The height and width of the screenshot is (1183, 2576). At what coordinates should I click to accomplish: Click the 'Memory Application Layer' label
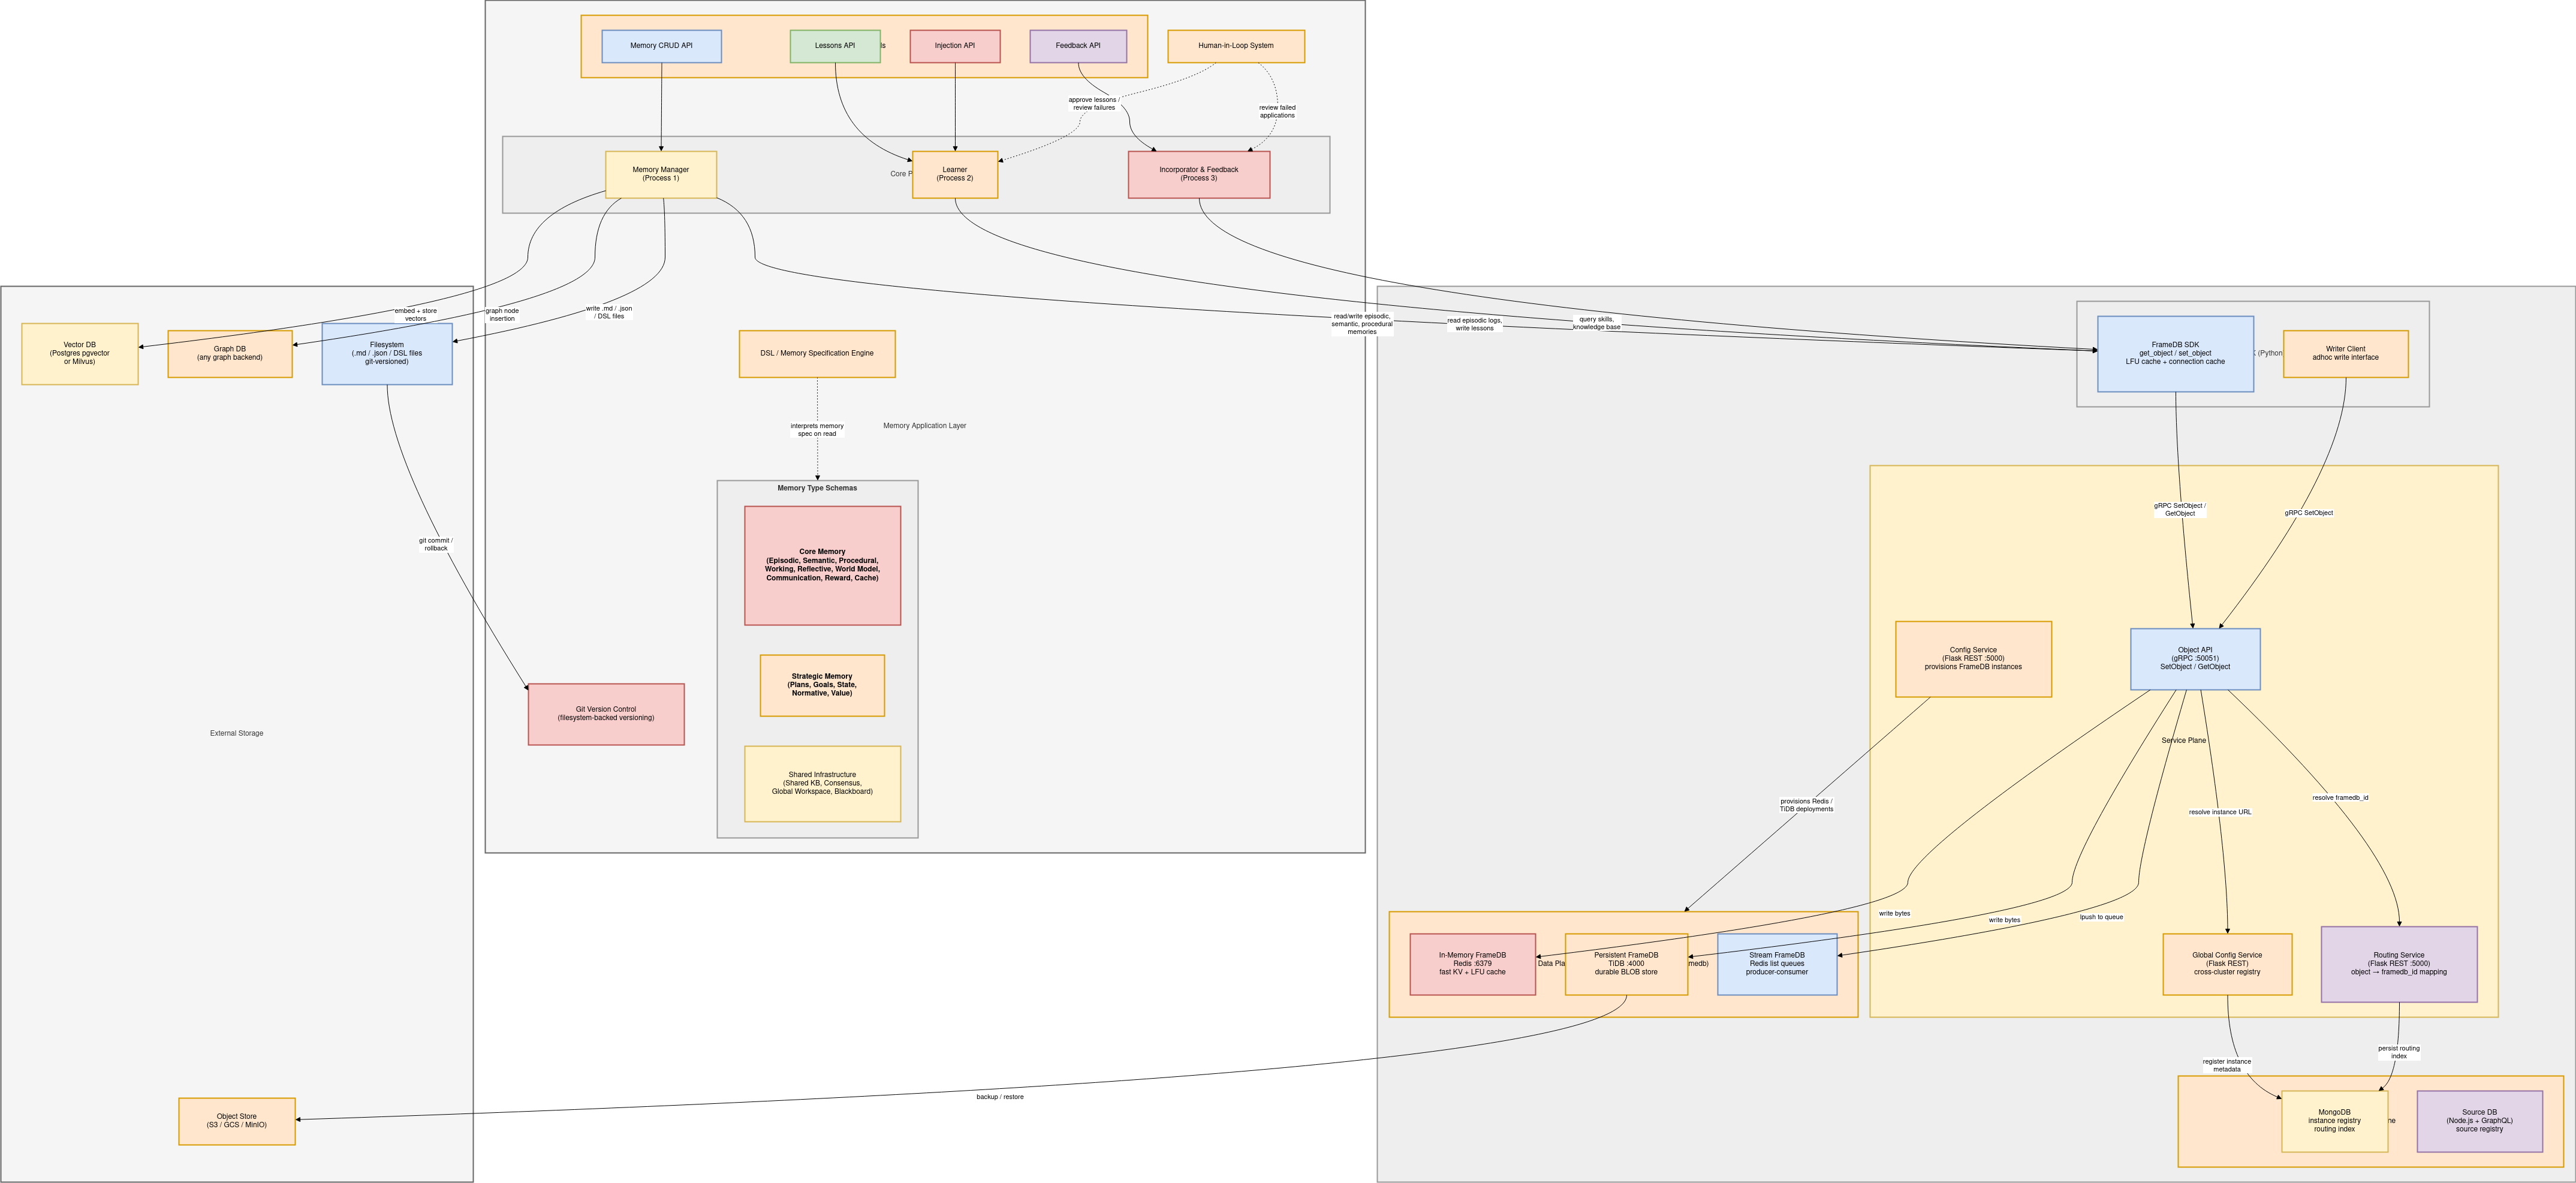tap(925, 426)
